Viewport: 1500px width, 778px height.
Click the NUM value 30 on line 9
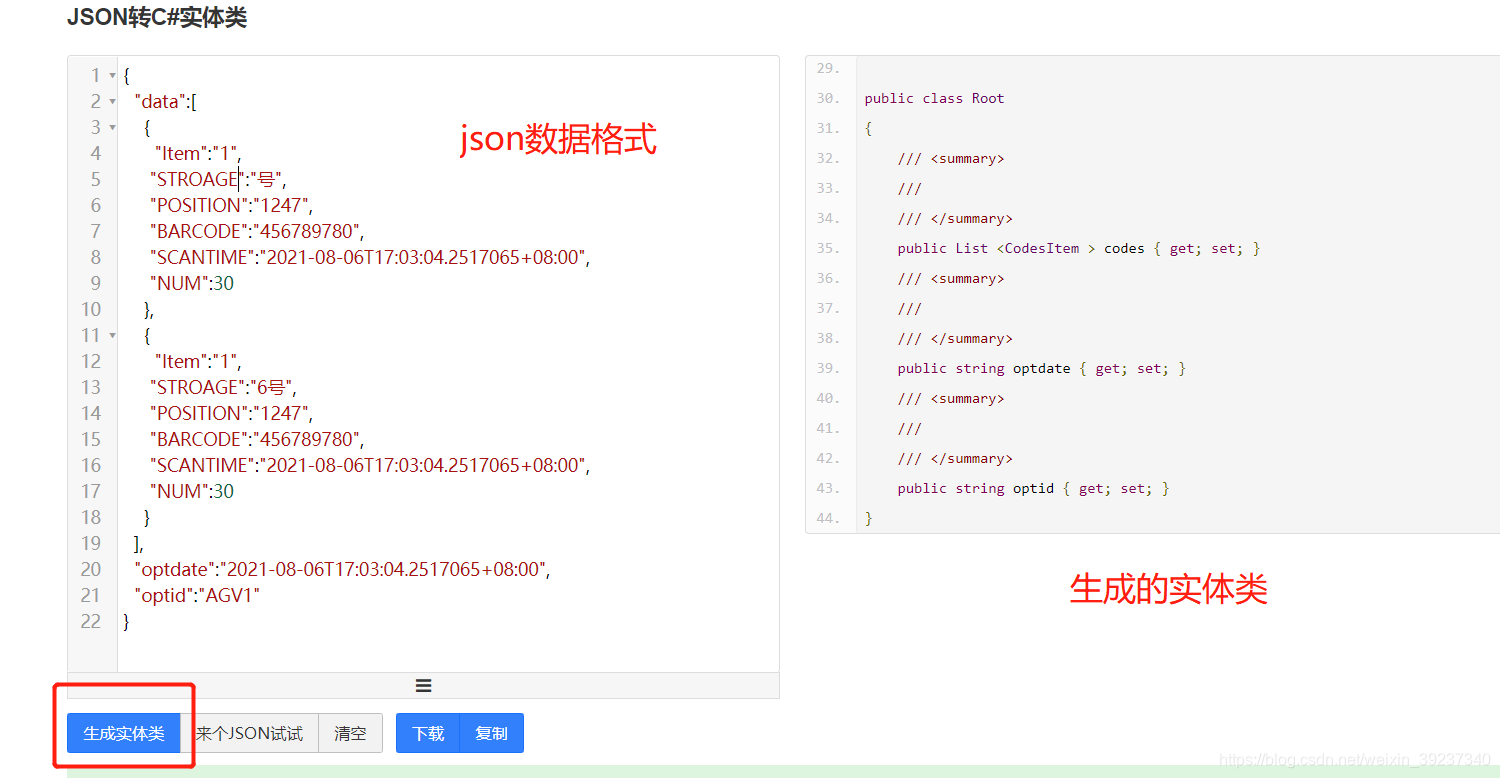click(x=226, y=283)
